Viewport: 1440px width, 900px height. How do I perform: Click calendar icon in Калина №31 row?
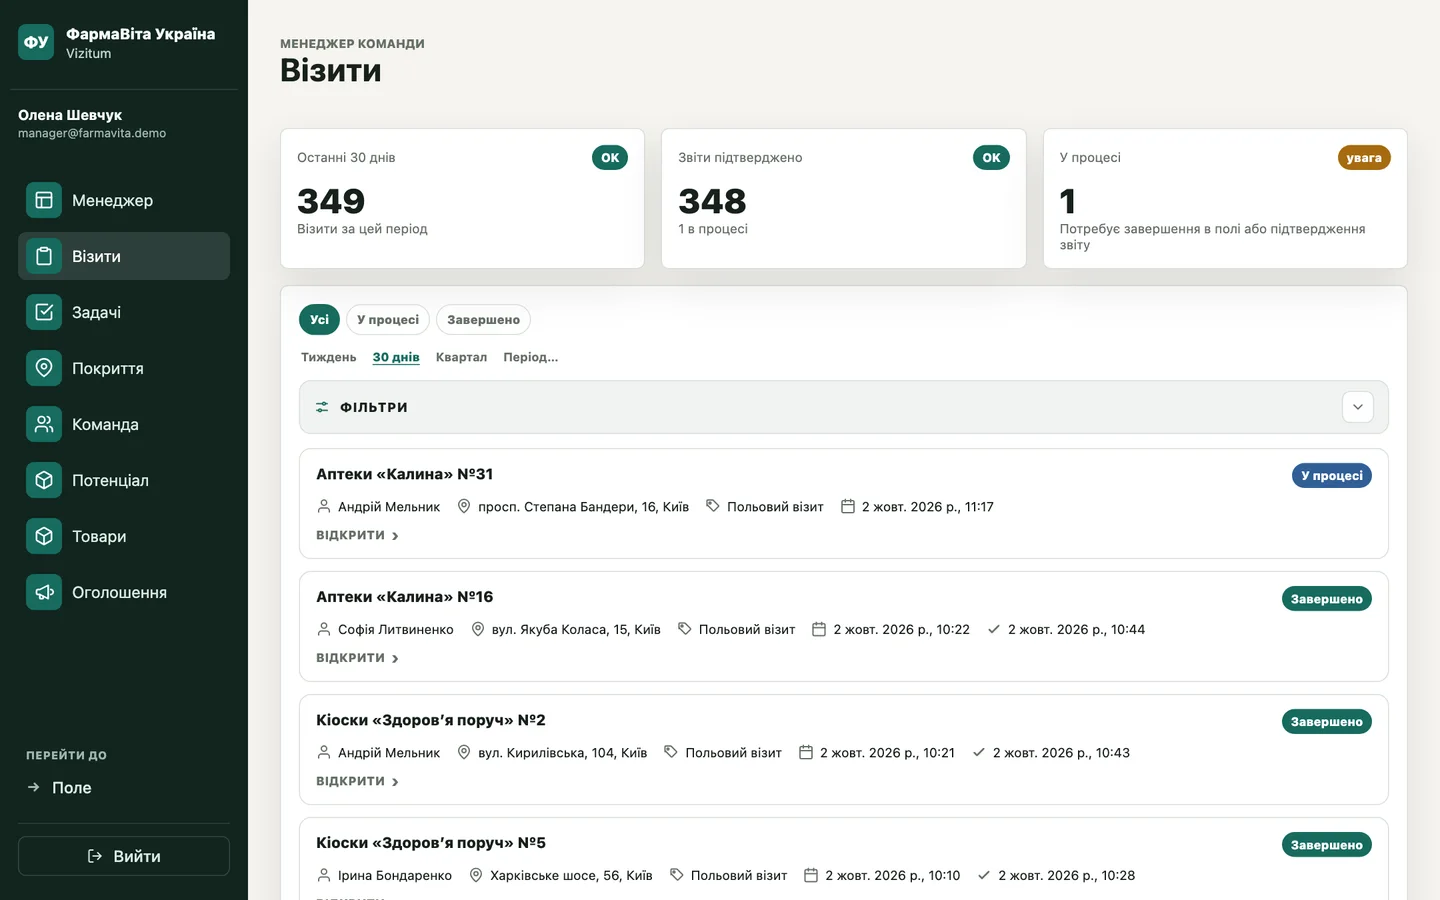[x=848, y=506]
